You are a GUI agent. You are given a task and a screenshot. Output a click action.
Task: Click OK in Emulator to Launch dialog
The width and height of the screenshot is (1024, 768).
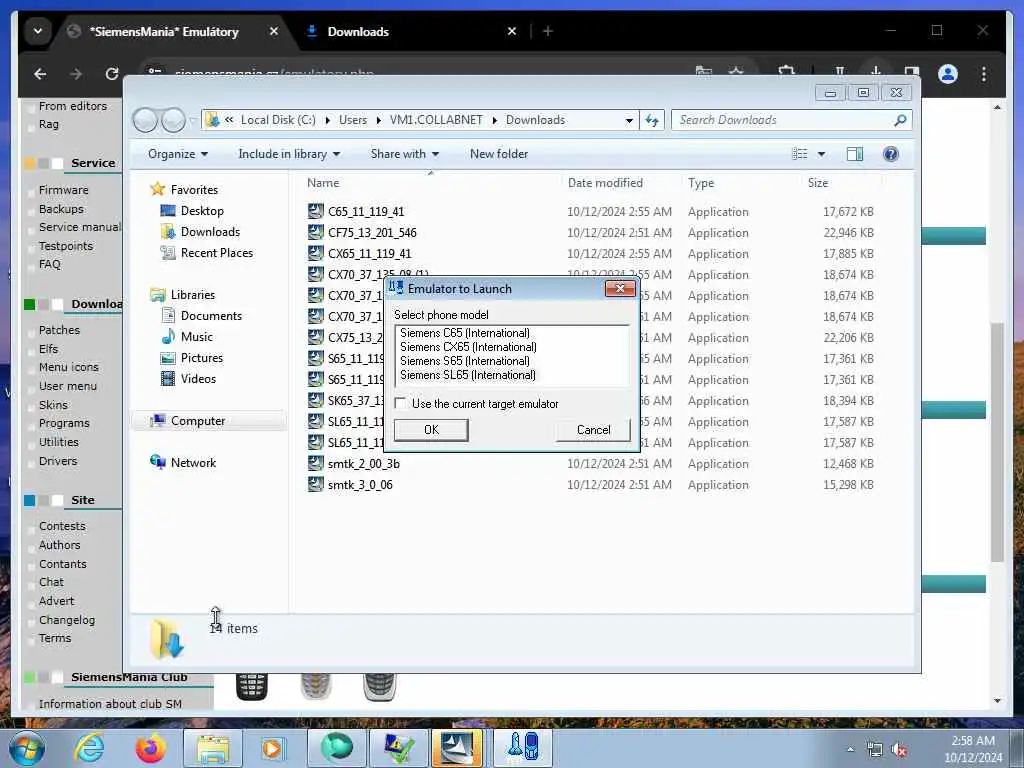coord(431,430)
